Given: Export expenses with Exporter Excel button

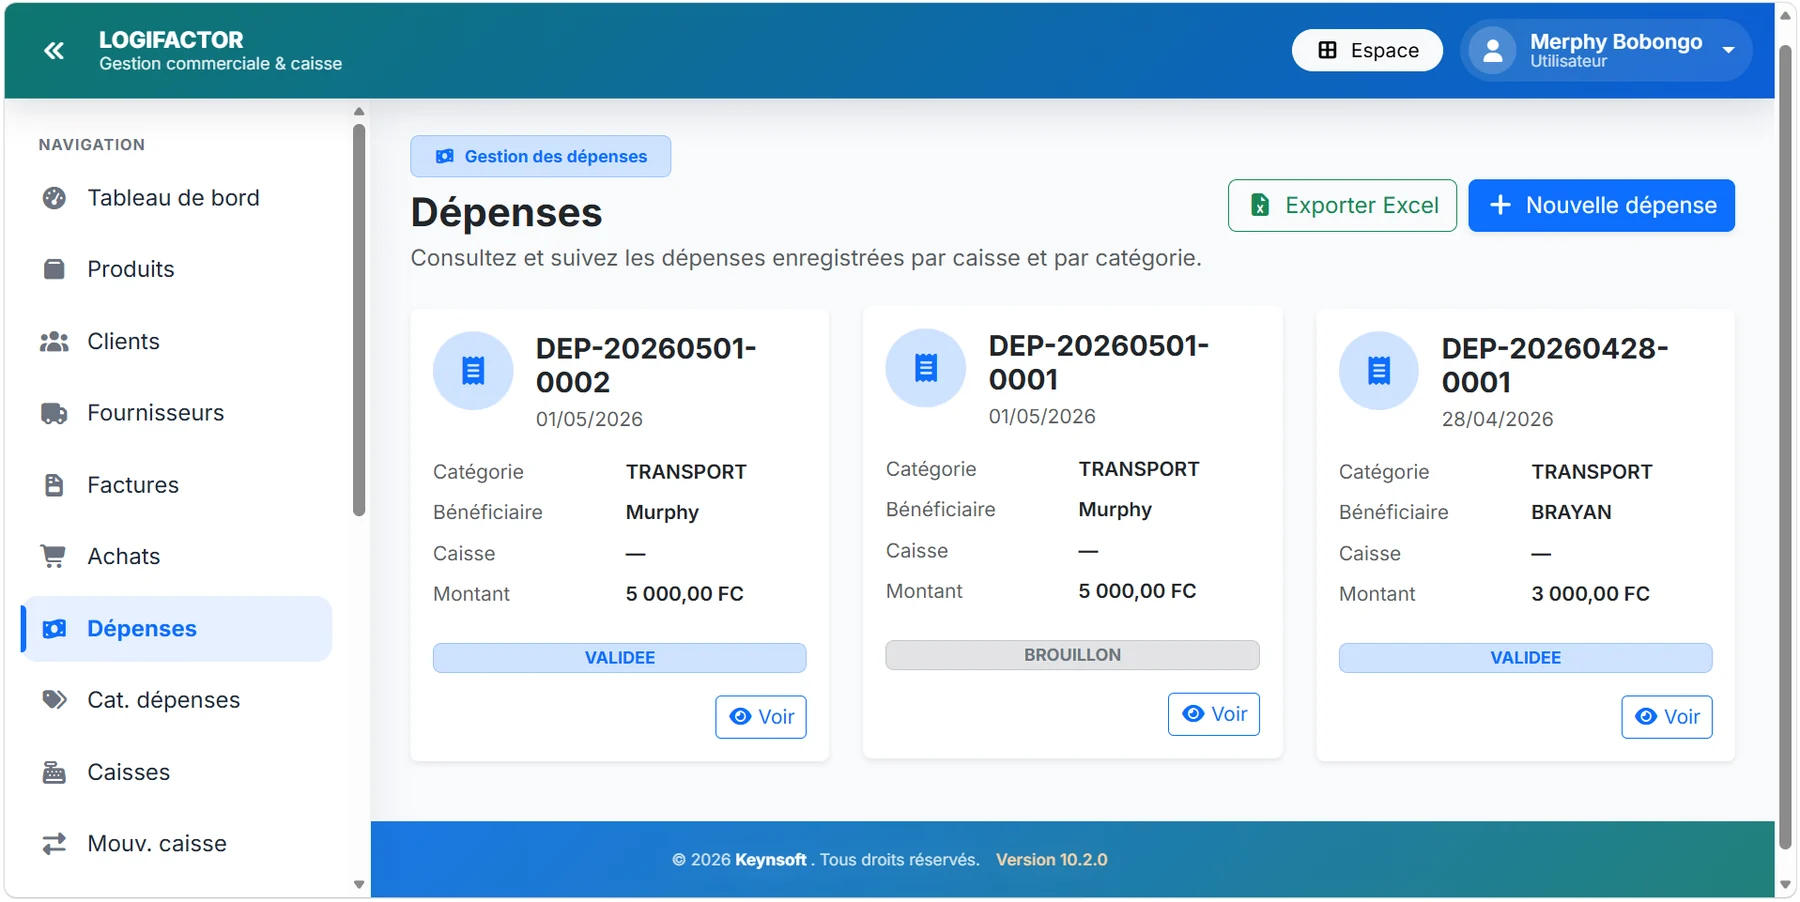Looking at the screenshot, I should [x=1342, y=206].
